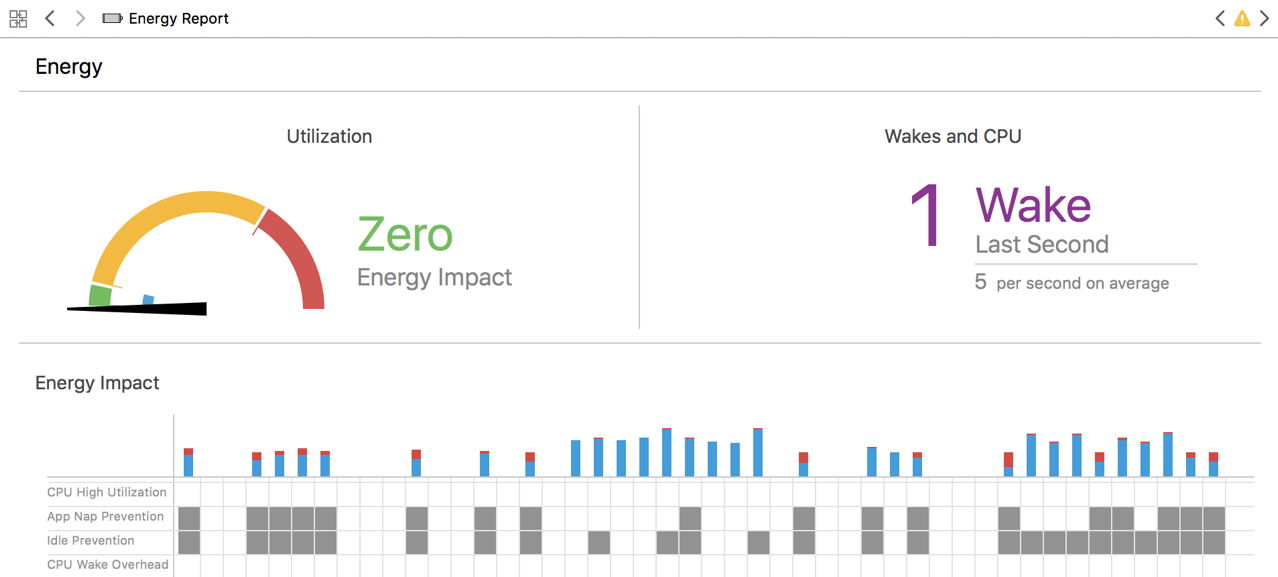Click the large purple wake count number

(927, 217)
